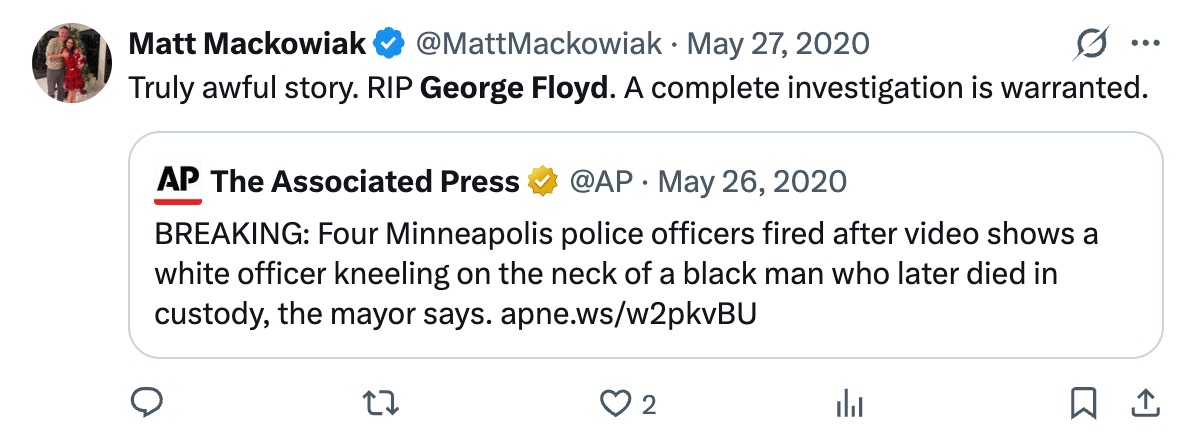The width and height of the screenshot is (1196, 436).
Task: Share the tweet via the upload arrow icon
Action: [x=1142, y=403]
